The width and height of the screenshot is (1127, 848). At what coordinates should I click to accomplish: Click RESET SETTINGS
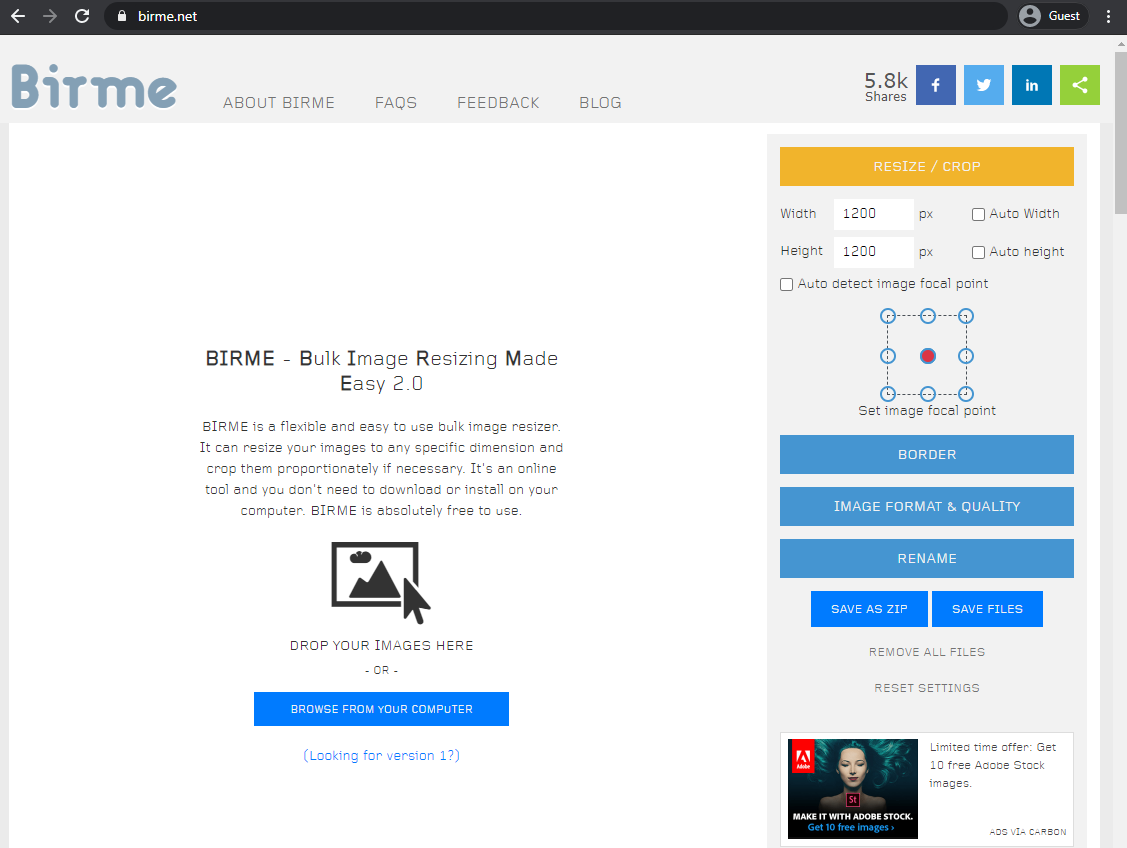coord(926,688)
